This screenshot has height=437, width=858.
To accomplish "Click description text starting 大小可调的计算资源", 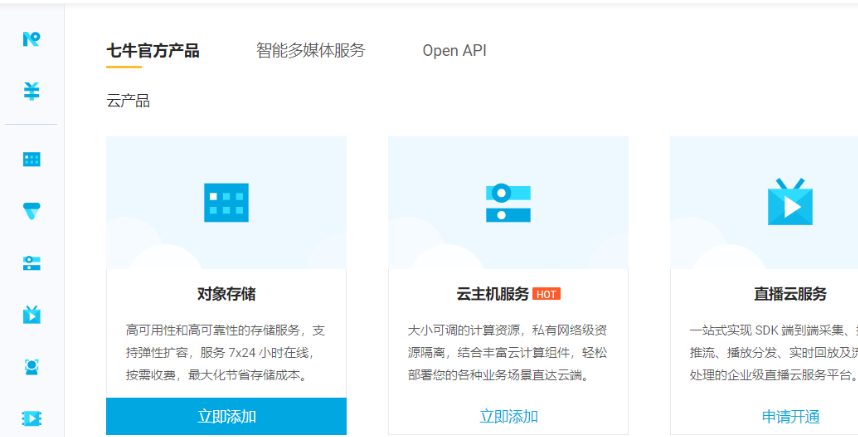I will tap(507, 353).
